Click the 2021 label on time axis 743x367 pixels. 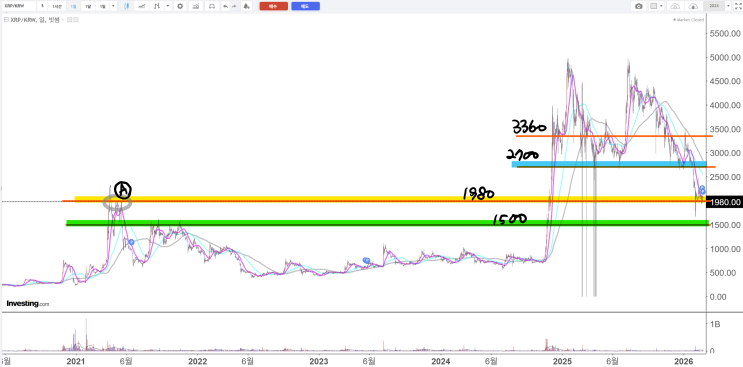pyautogui.click(x=76, y=361)
